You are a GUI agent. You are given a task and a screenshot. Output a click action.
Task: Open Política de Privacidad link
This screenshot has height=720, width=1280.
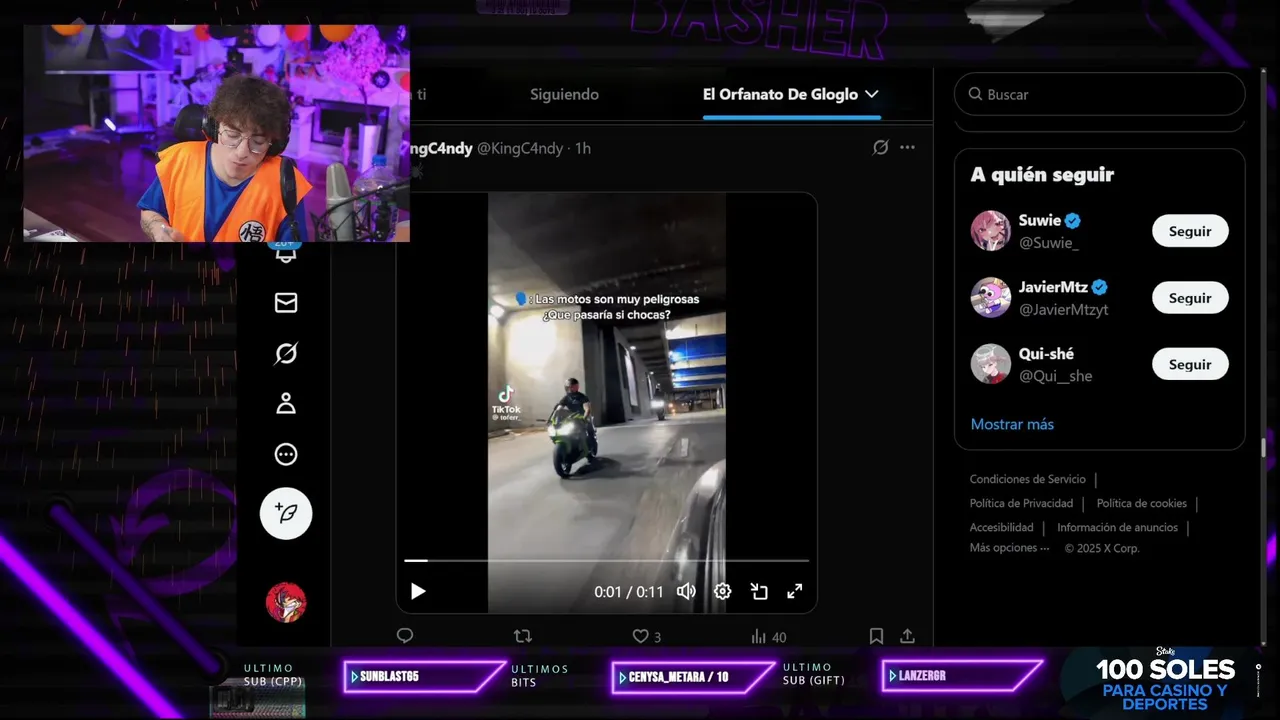(1021, 503)
